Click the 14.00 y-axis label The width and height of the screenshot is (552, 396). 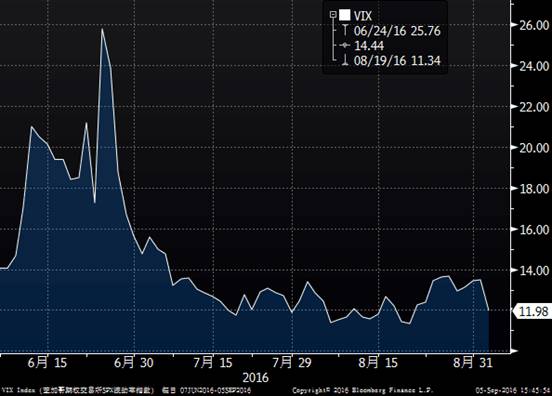click(534, 270)
